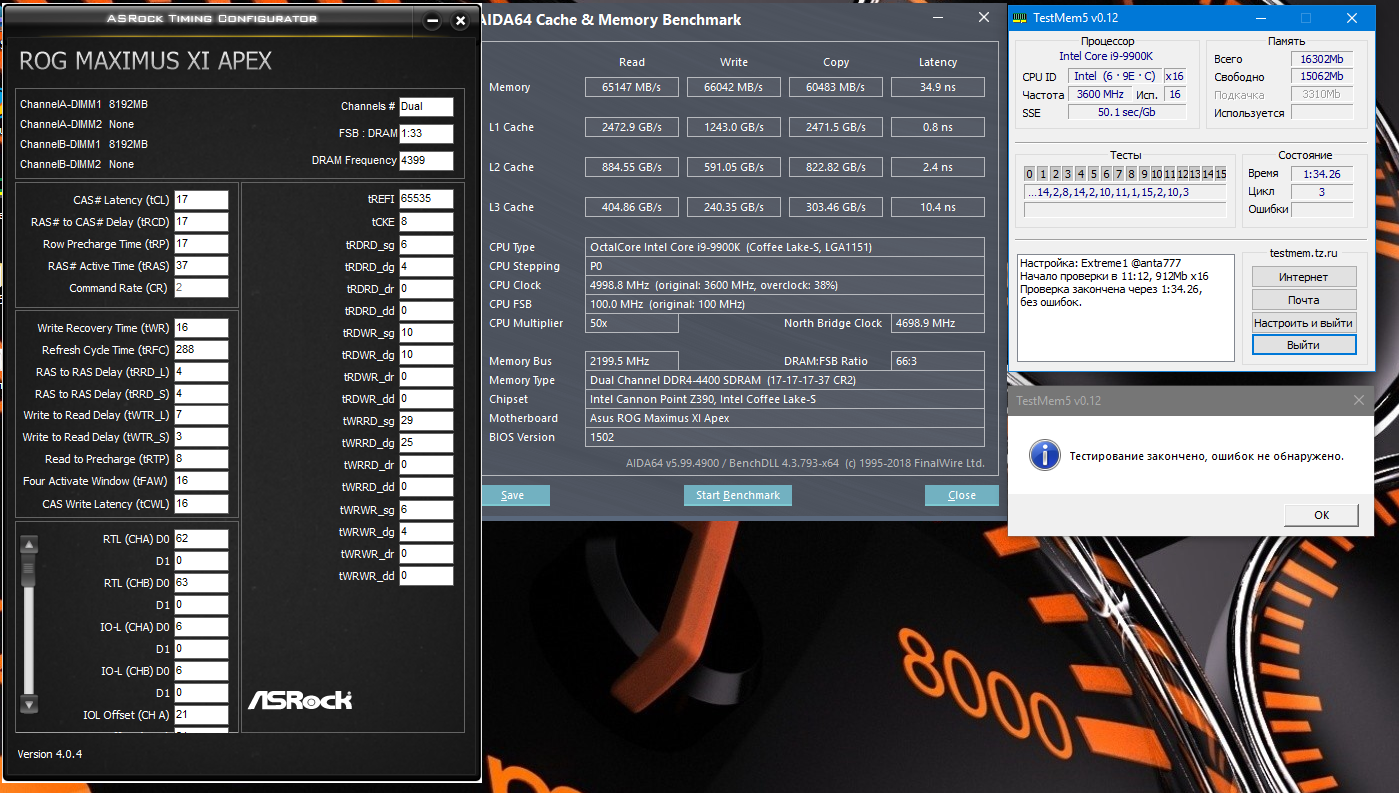Click the Почта button in TestMem5
Viewport: 1399px width, 793px height.
tap(1304, 300)
